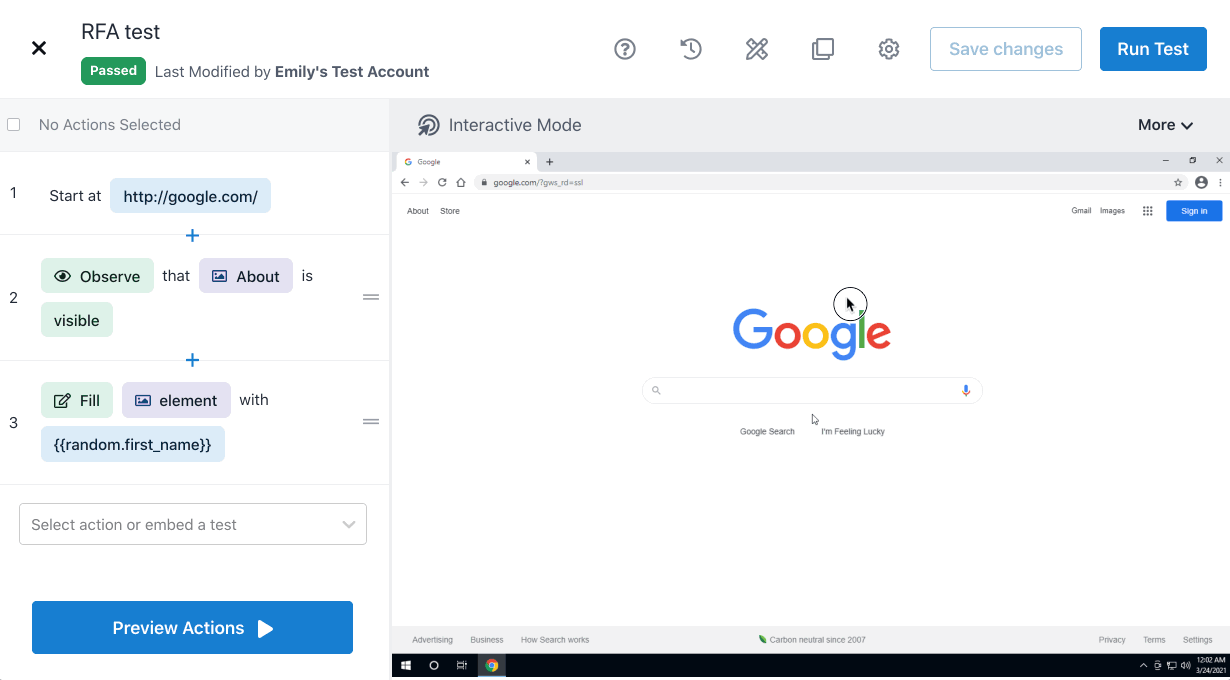The height and width of the screenshot is (680, 1230).
Task: Grab the step 3 drag handle
Action: point(371,421)
